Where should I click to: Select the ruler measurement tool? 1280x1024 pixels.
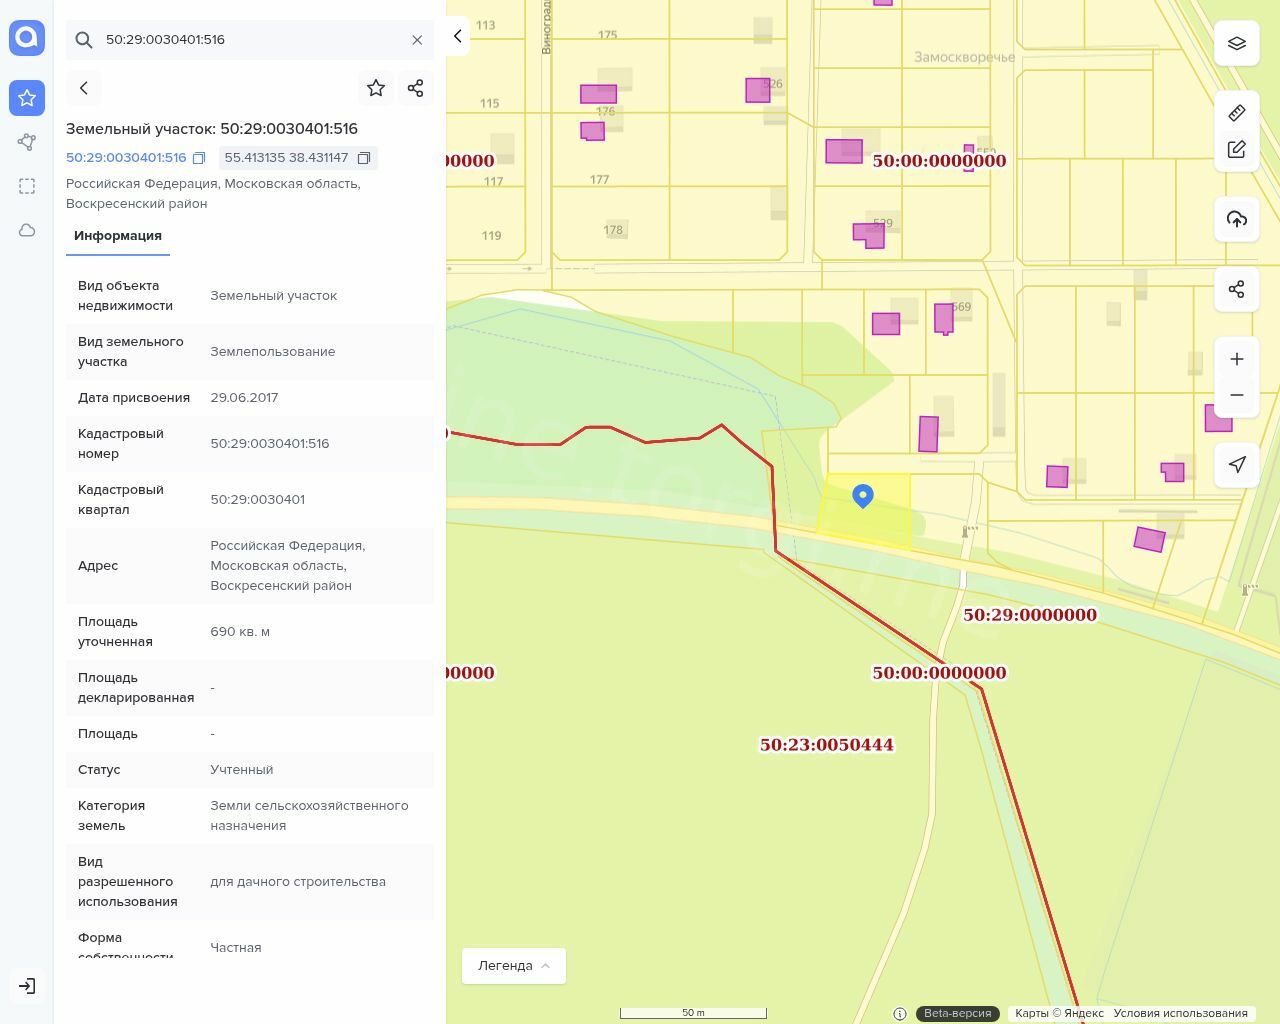click(1236, 113)
